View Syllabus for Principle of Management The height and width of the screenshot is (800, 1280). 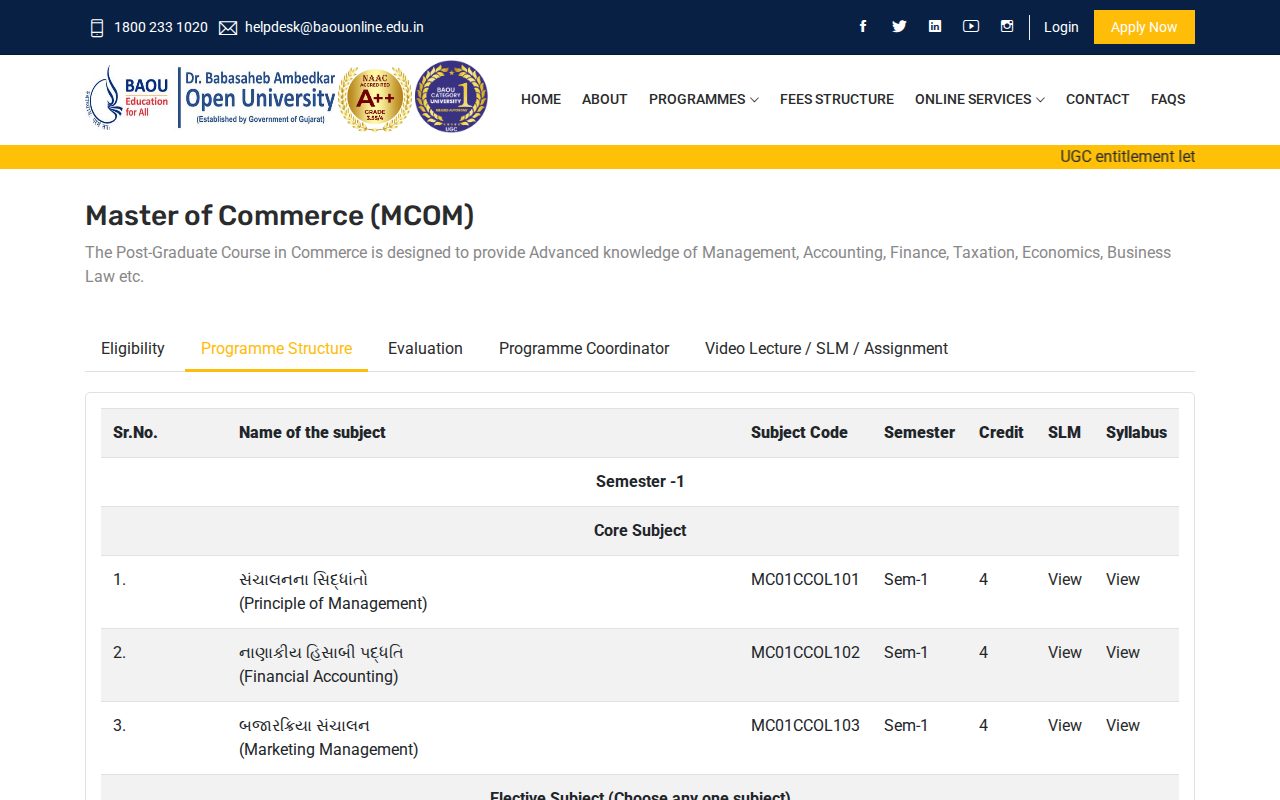1123,580
